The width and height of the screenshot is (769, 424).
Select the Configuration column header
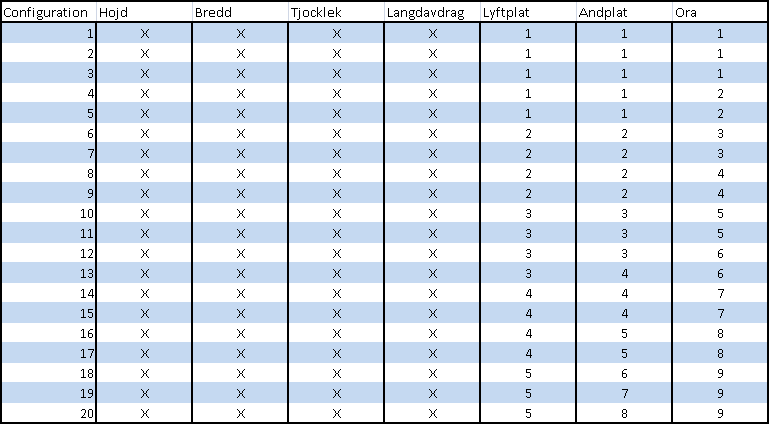[49, 12]
